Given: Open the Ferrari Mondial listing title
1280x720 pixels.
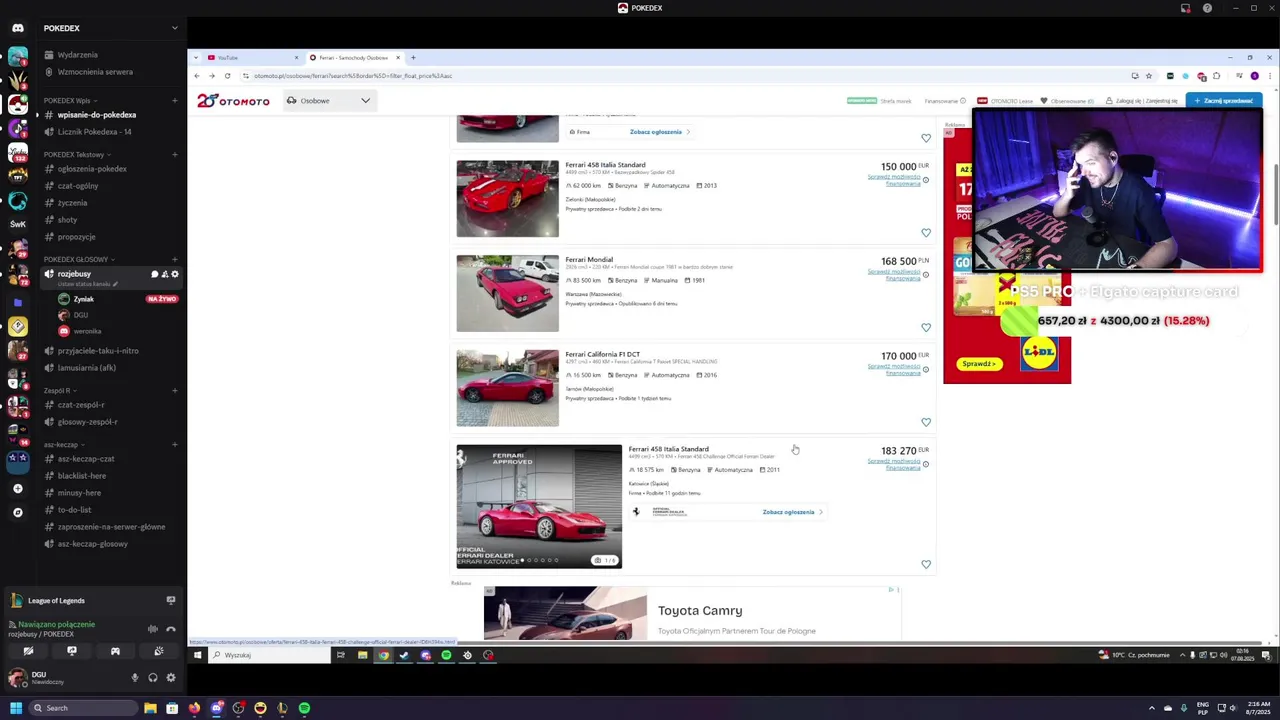Looking at the screenshot, I should (x=589, y=260).
